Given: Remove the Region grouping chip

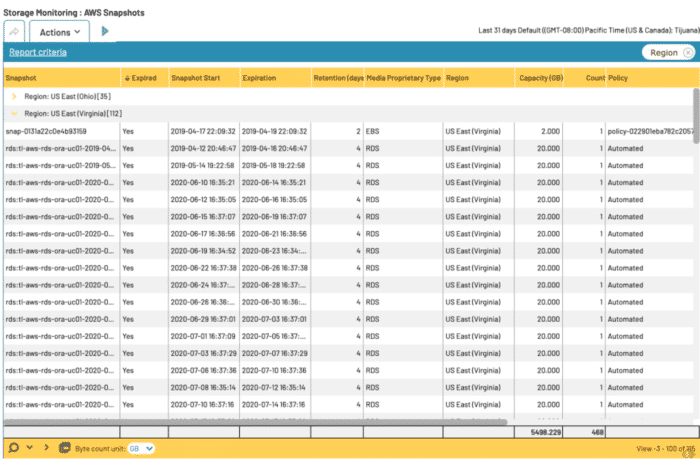Looking at the screenshot, I should 687,52.
